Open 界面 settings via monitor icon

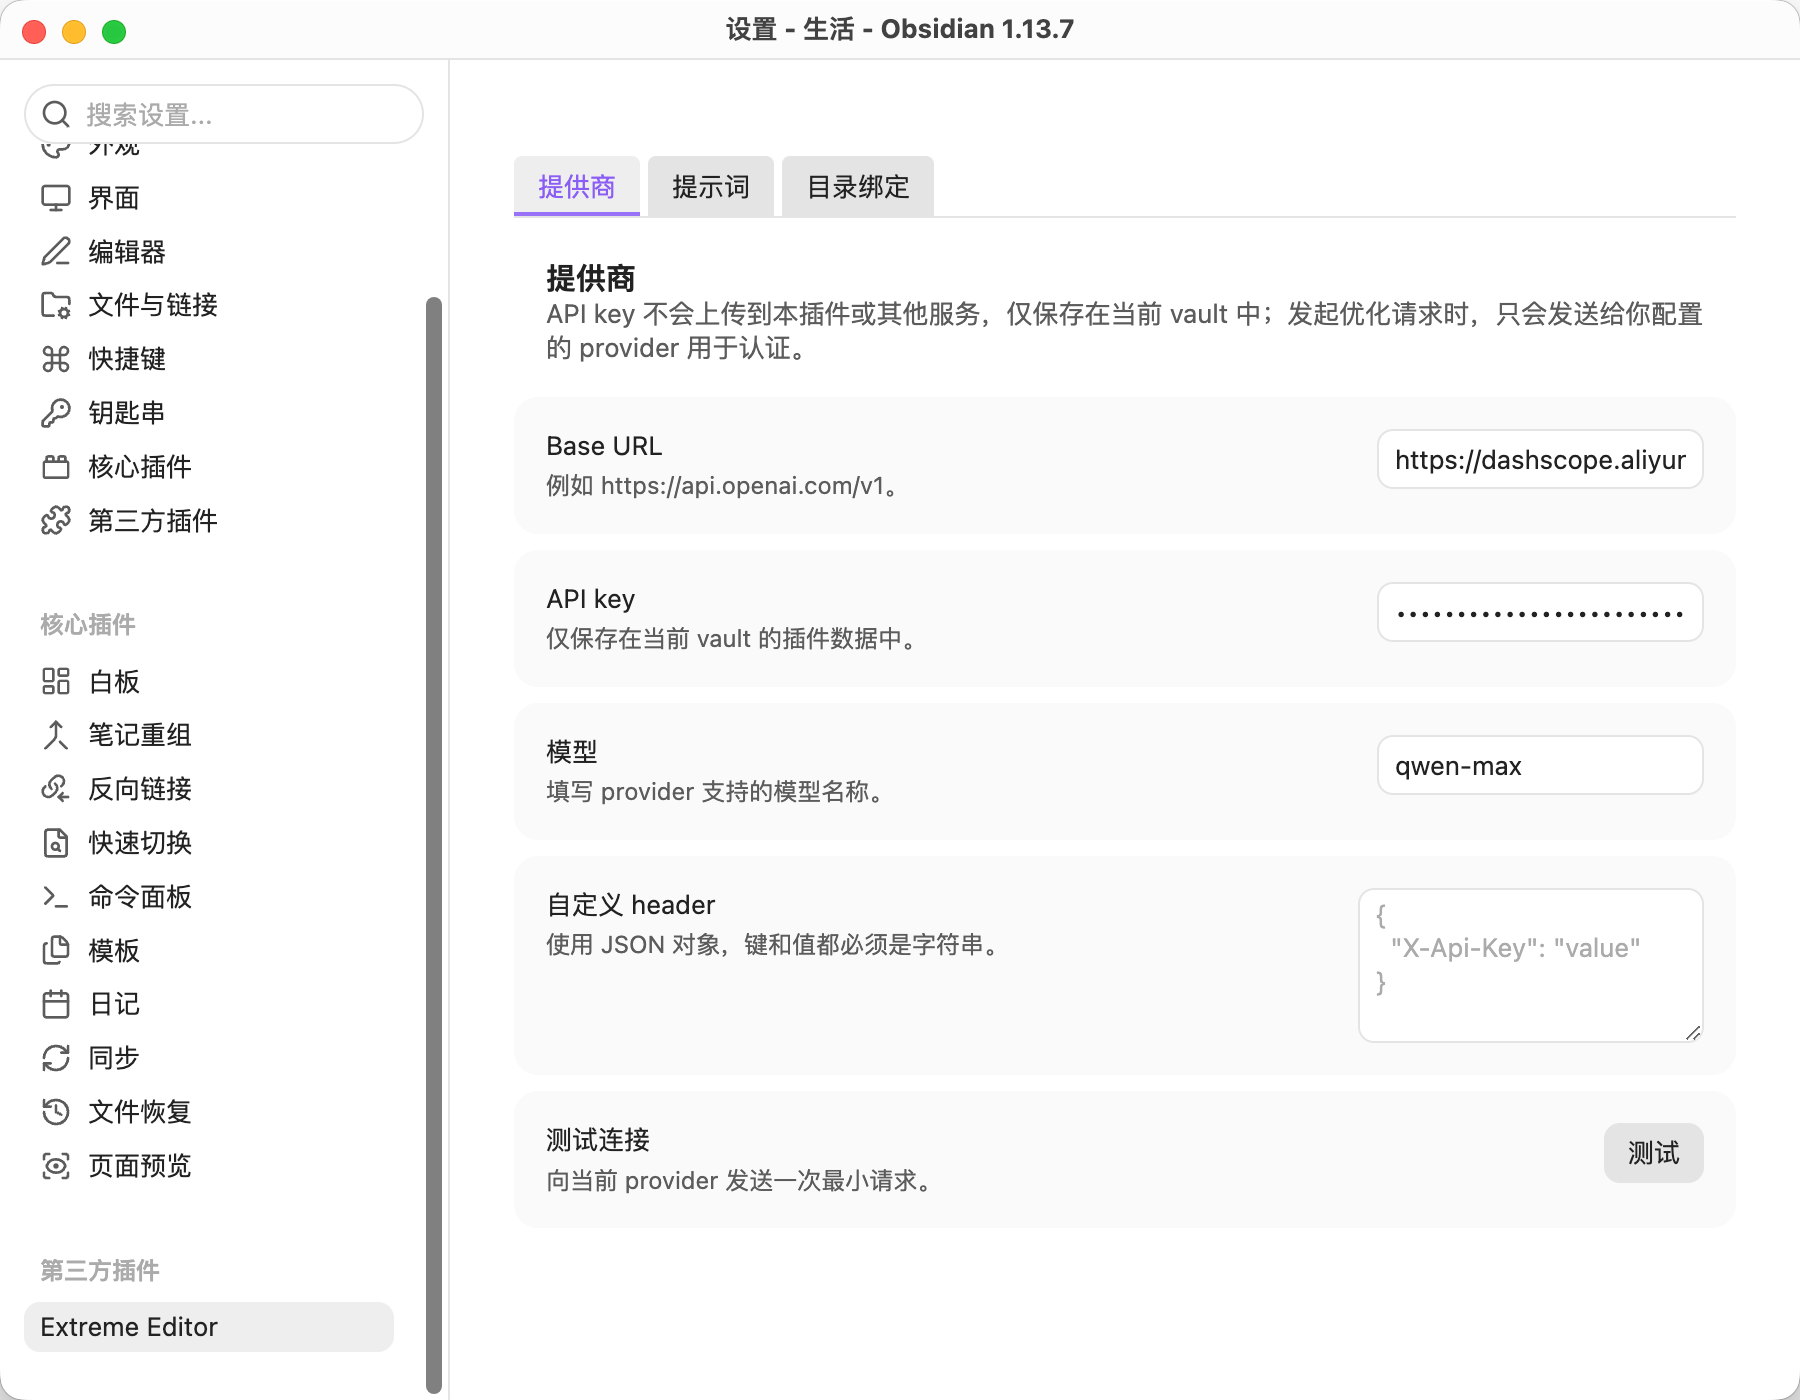click(x=56, y=198)
